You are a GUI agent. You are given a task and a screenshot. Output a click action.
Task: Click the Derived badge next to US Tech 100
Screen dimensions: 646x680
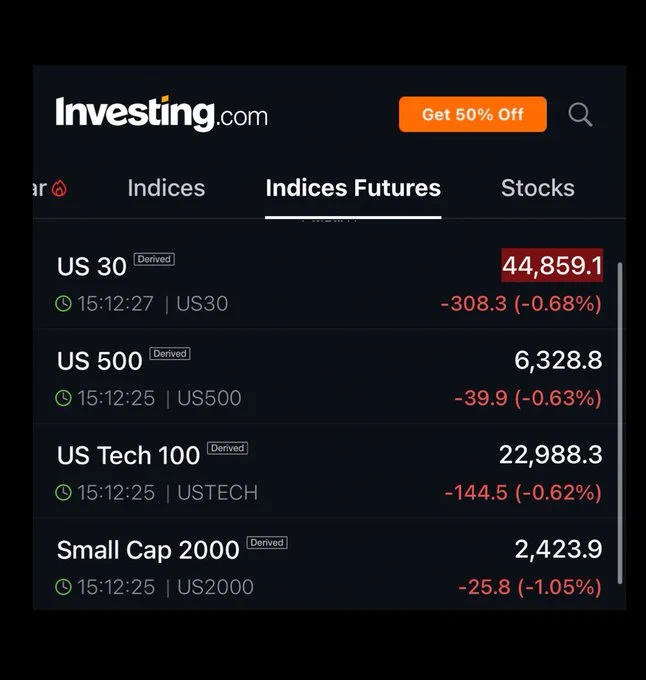click(x=227, y=448)
